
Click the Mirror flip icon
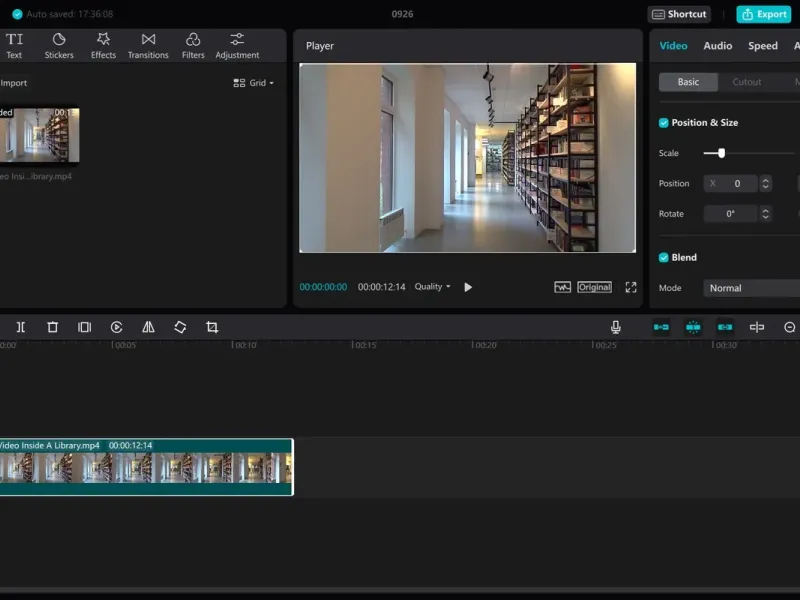[x=148, y=327]
